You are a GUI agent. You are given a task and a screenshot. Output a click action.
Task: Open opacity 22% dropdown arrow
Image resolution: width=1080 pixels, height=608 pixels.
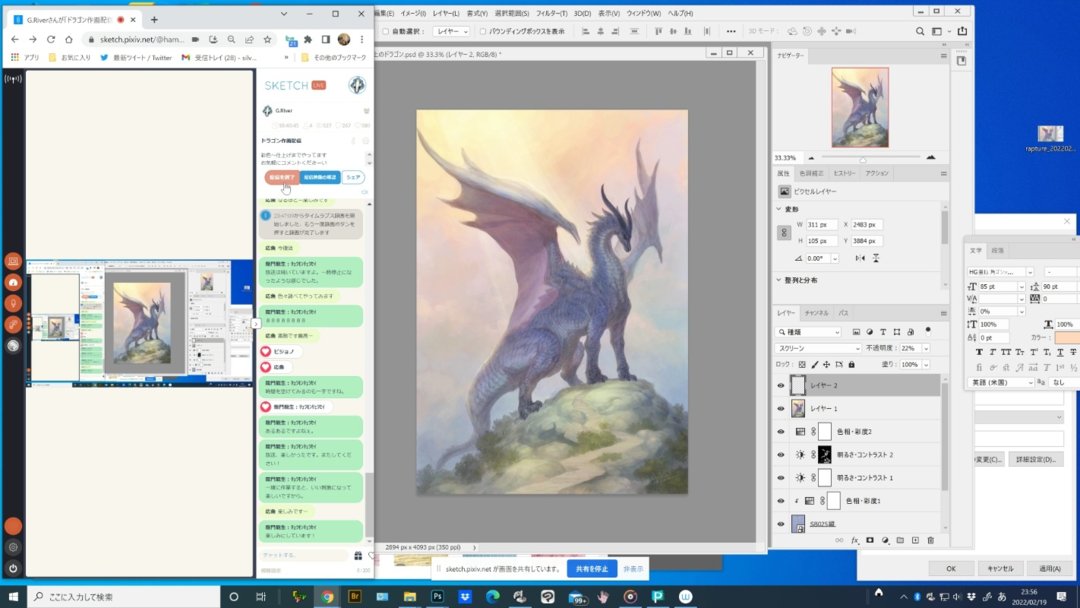coord(926,348)
